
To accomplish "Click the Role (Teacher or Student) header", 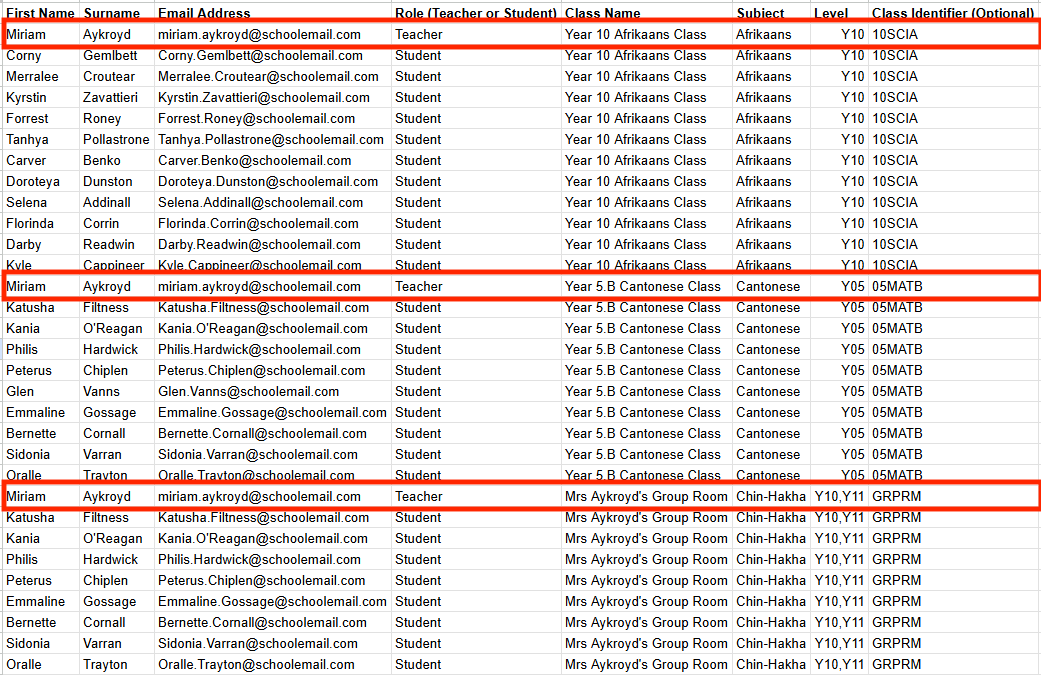I will (x=475, y=13).
